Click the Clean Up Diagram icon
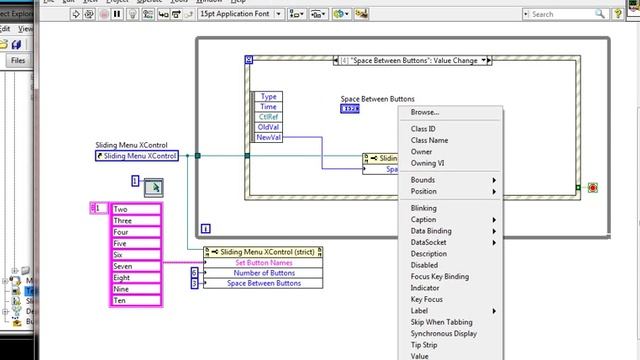This screenshot has height=360, width=640. pyautogui.click(x=361, y=14)
